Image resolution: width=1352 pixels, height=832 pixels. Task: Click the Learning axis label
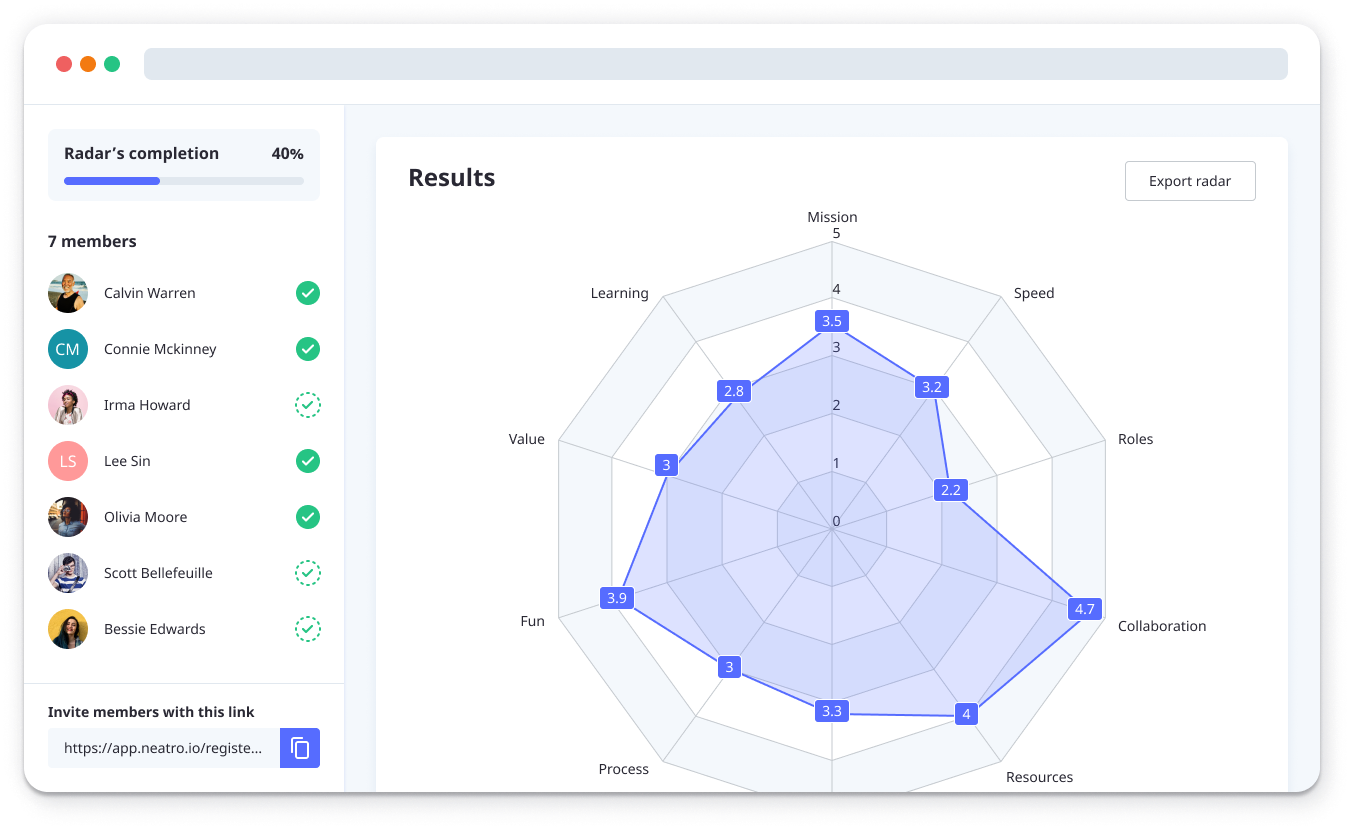point(620,293)
